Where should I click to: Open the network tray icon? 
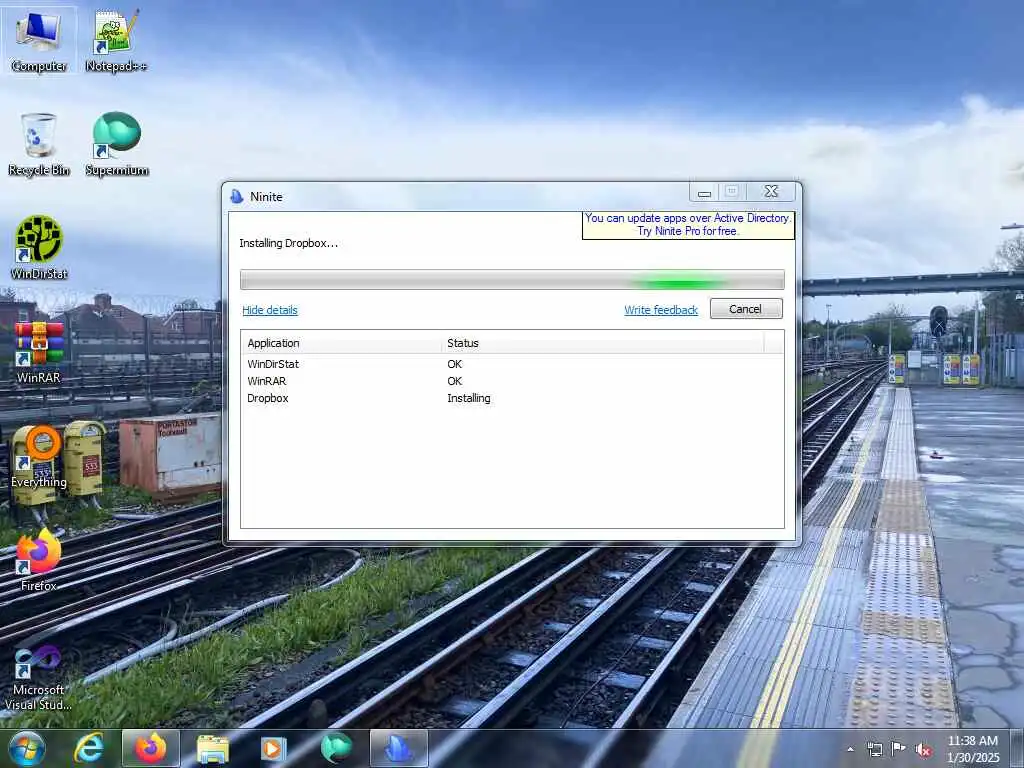(874, 749)
